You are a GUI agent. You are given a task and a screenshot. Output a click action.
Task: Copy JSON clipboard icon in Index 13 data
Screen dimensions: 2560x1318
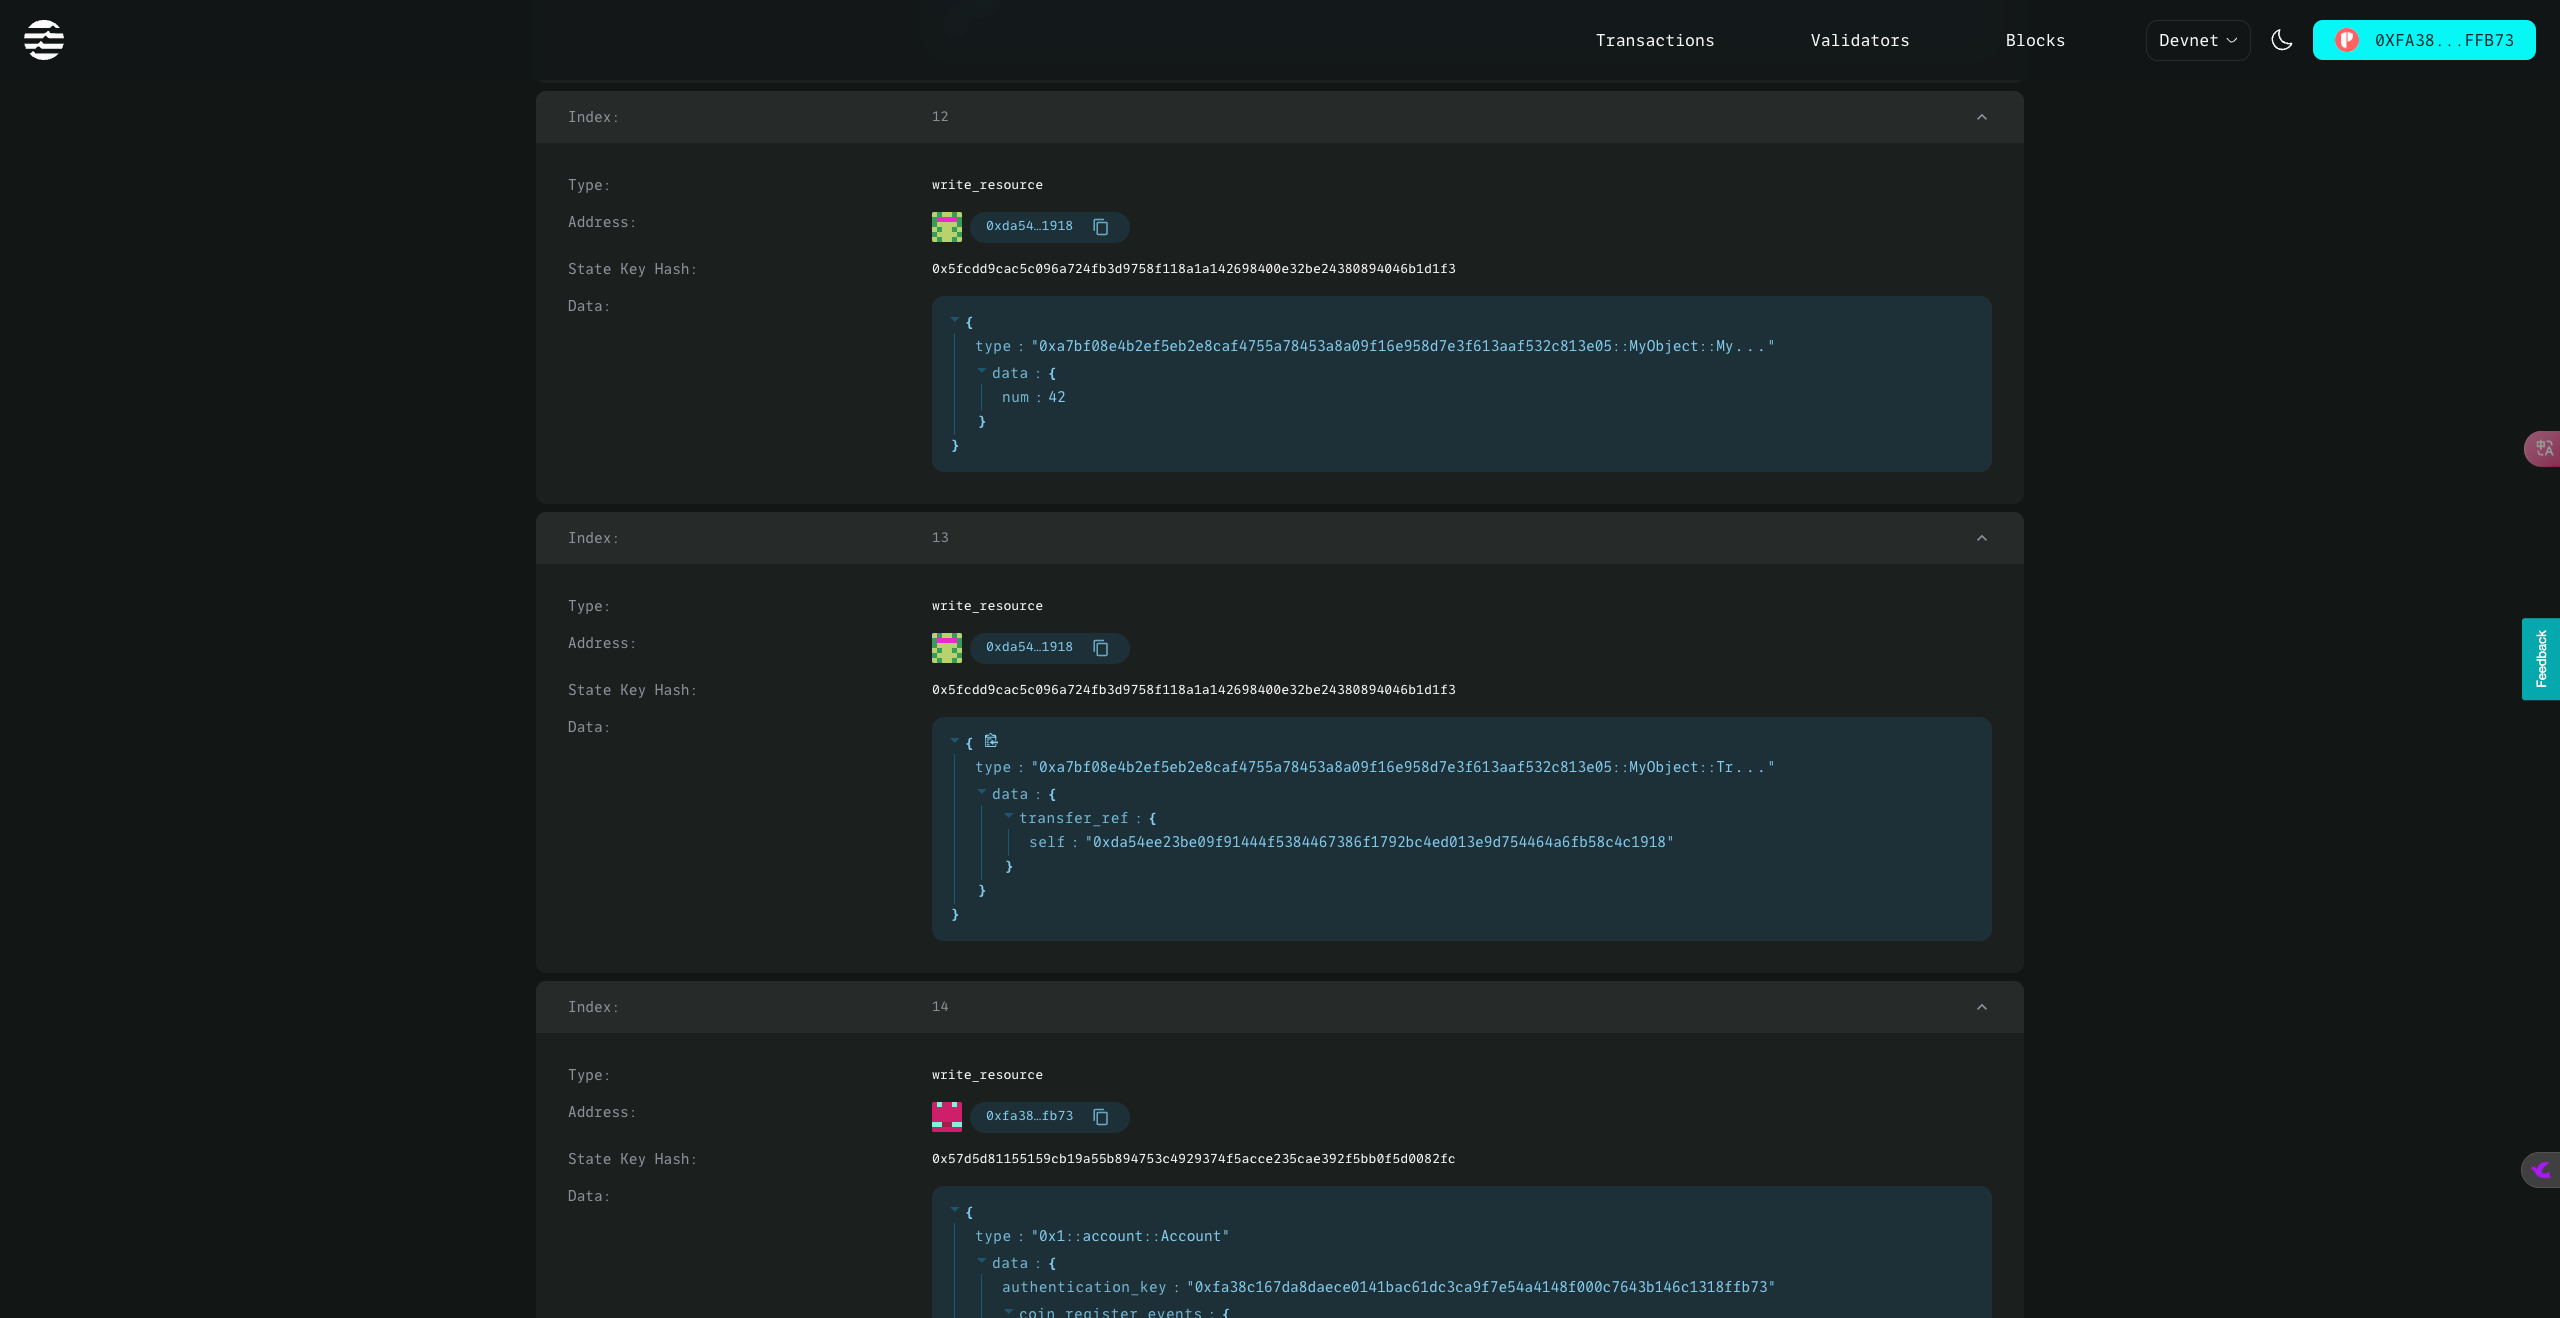point(991,741)
